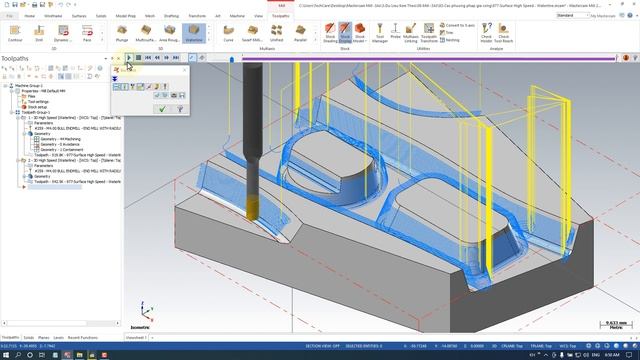The height and width of the screenshot is (360, 640).
Task: Switch to the Levels manager tab
Action: pyautogui.click(x=58, y=338)
